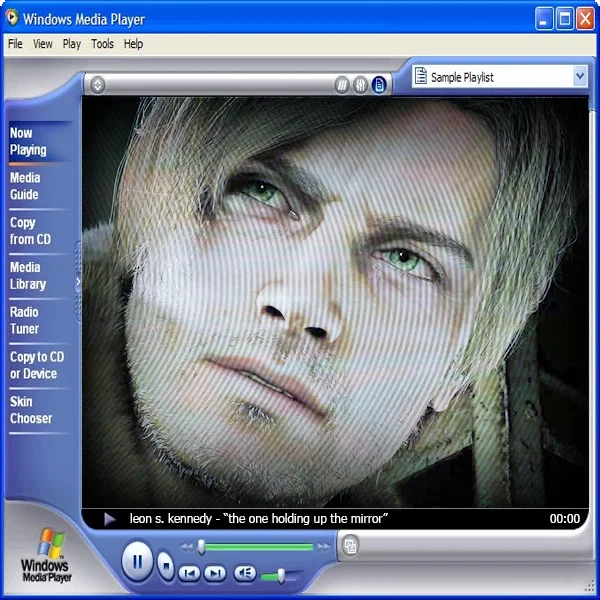Click the window resize grip corner
The width and height of the screenshot is (600, 600).
pyautogui.click(x=590, y=587)
